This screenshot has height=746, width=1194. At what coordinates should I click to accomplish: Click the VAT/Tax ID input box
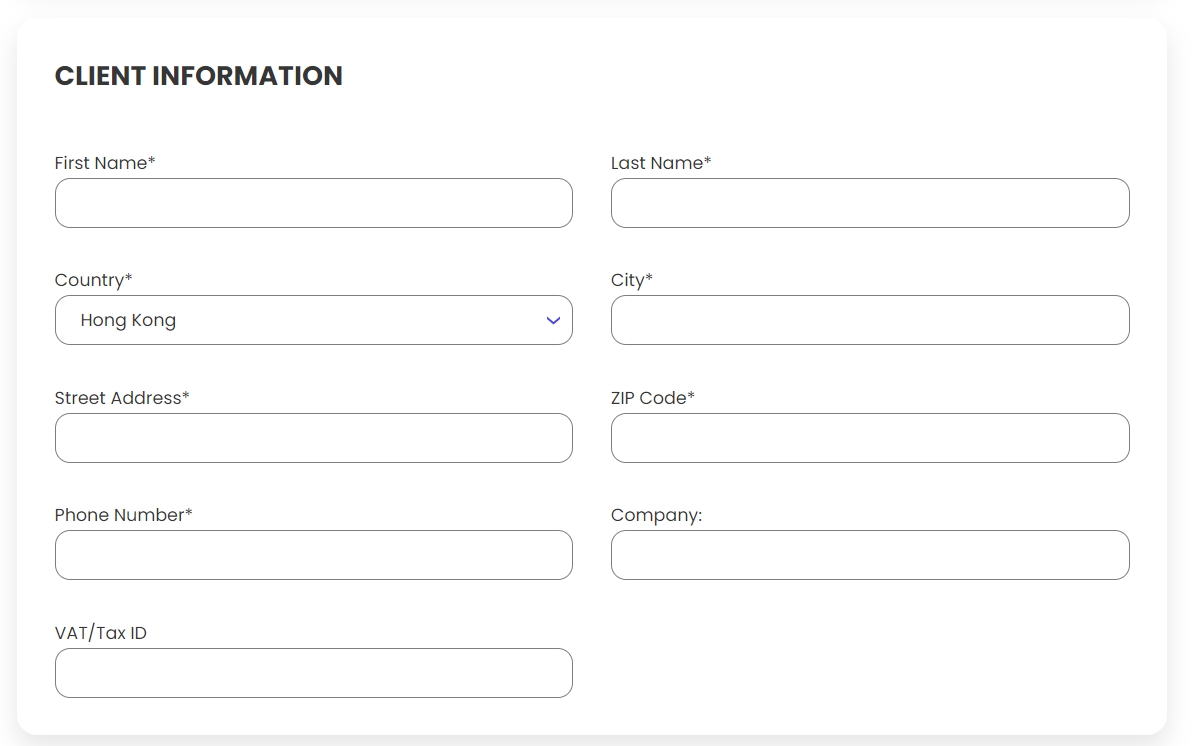point(313,673)
